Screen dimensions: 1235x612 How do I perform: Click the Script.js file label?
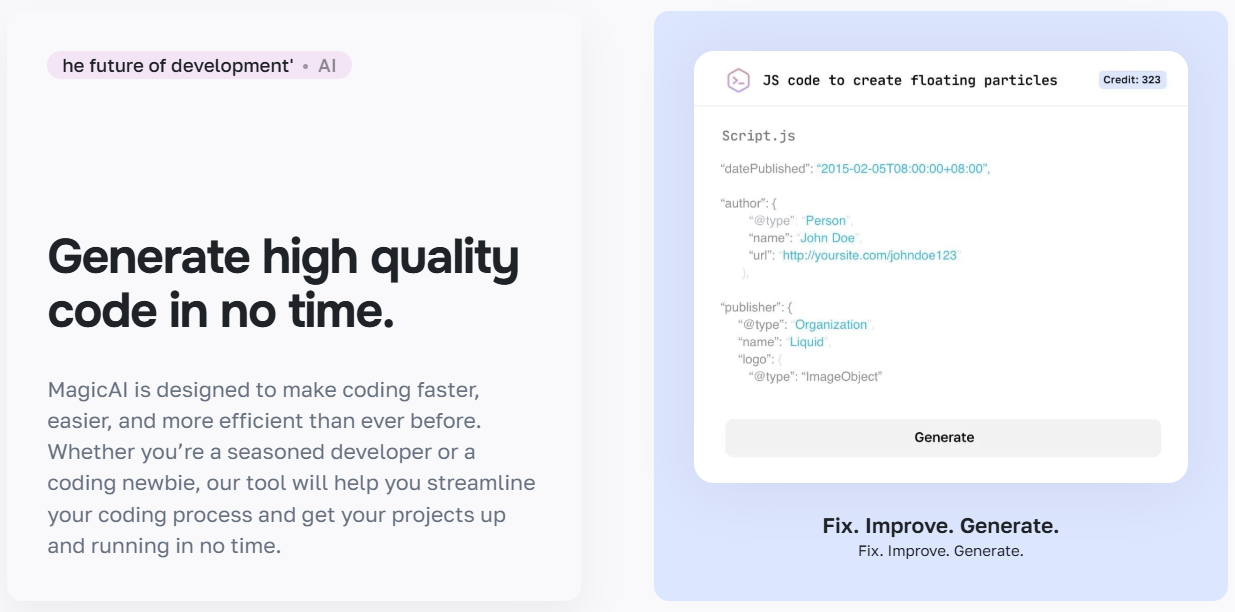[759, 136]
